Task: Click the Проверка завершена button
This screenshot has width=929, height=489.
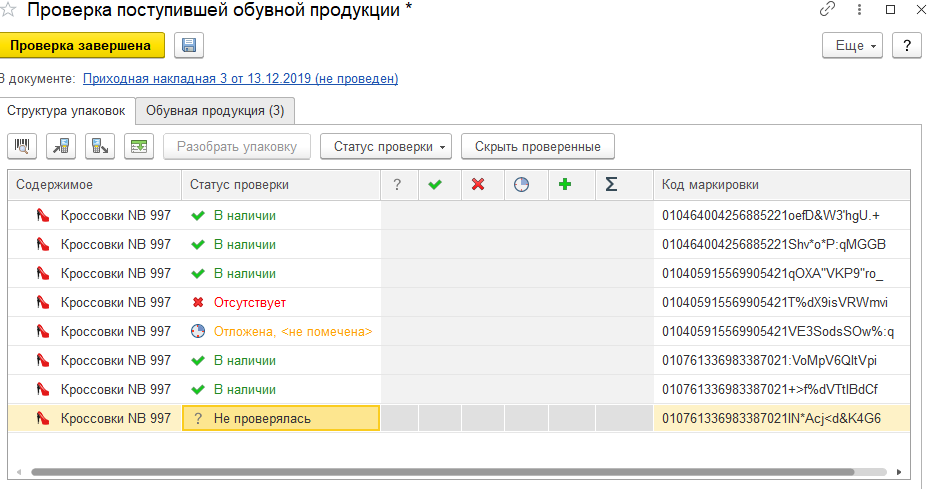Action: pyautogui.click(x=81, y=46)
